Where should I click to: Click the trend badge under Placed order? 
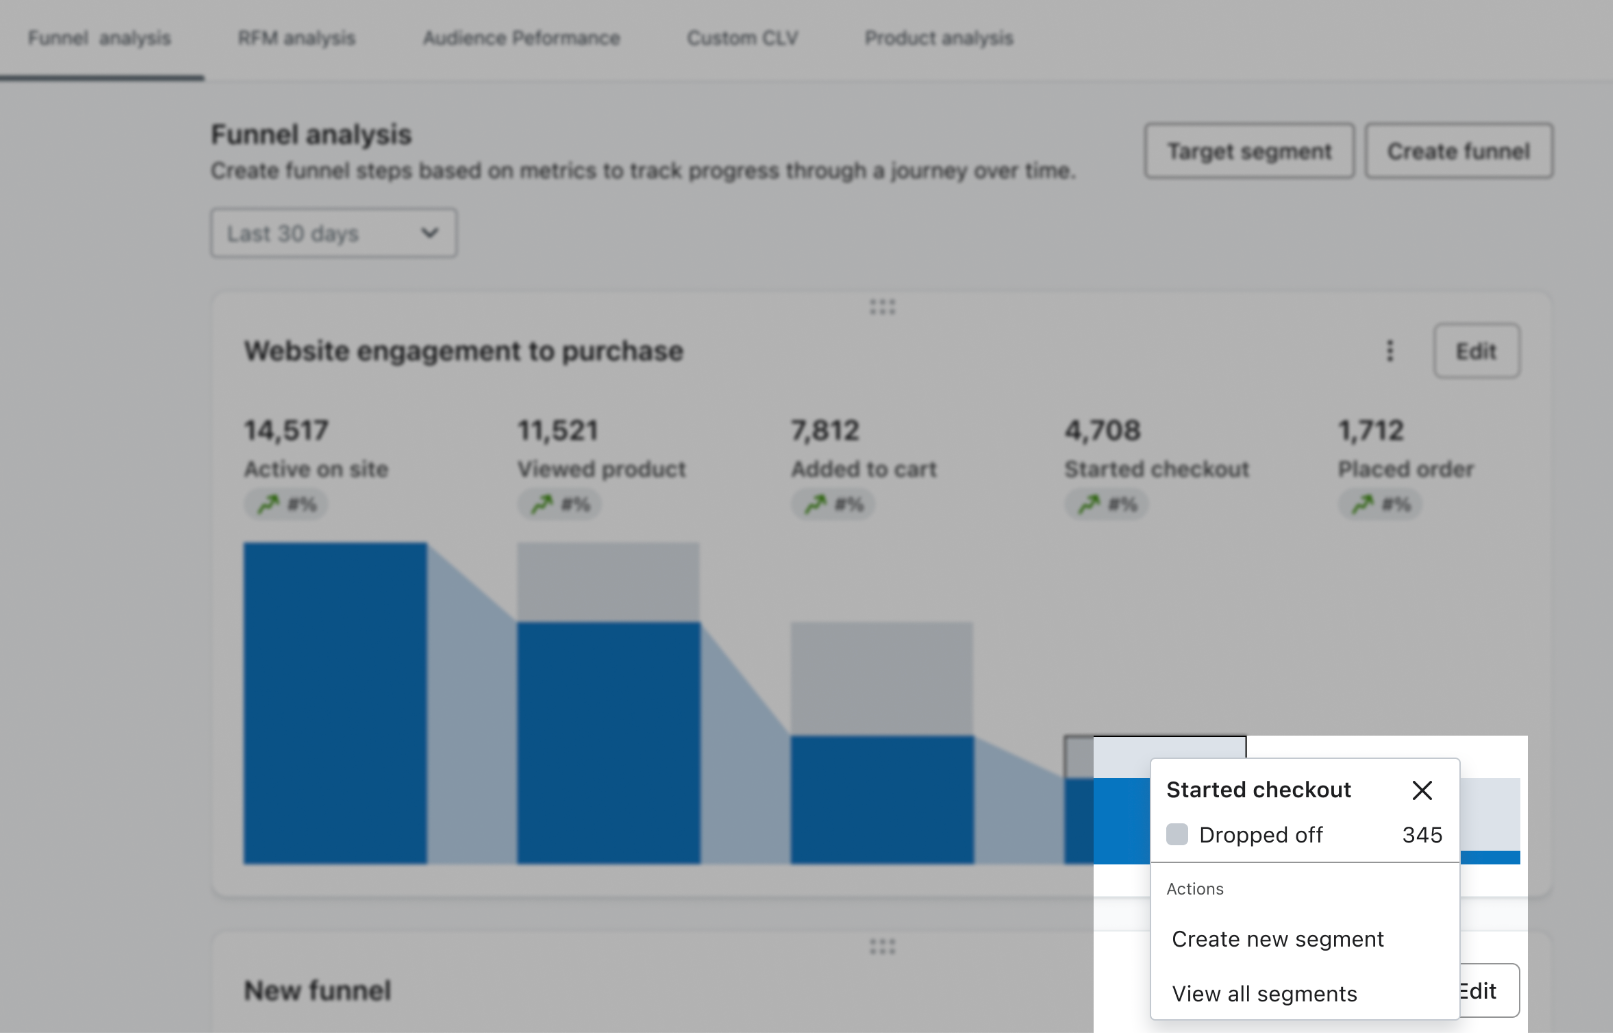click(1379, 504)
